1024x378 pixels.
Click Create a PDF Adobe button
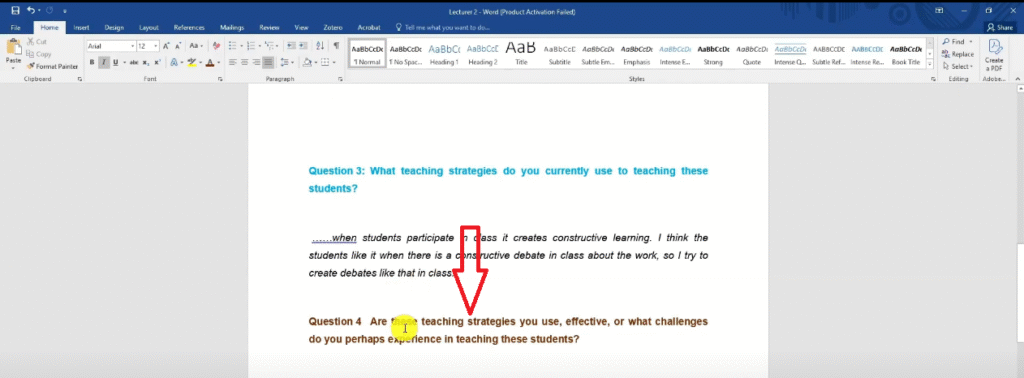[994, 55]
